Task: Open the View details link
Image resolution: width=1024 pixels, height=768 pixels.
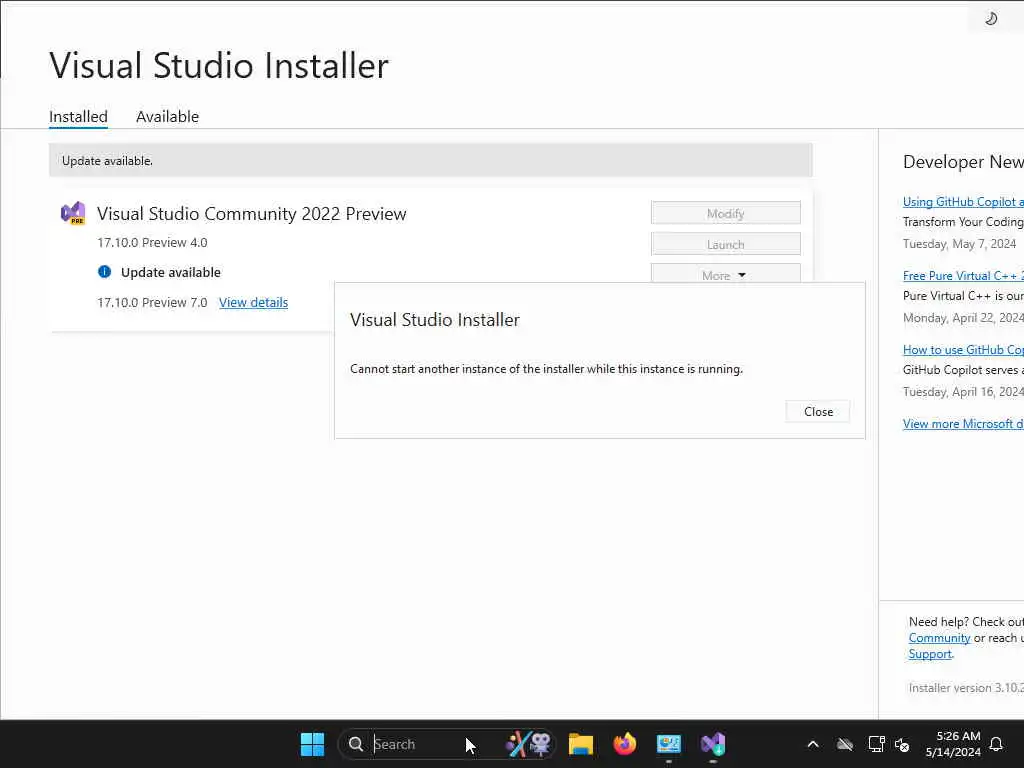Action: pyautogui.click(x=253, y=302)
